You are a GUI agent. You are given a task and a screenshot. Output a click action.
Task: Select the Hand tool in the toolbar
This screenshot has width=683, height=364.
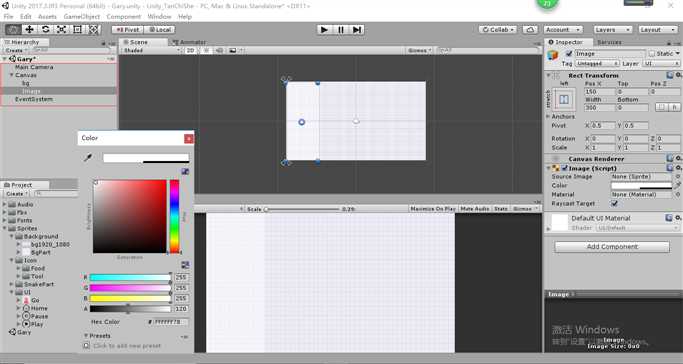point(13,30)
